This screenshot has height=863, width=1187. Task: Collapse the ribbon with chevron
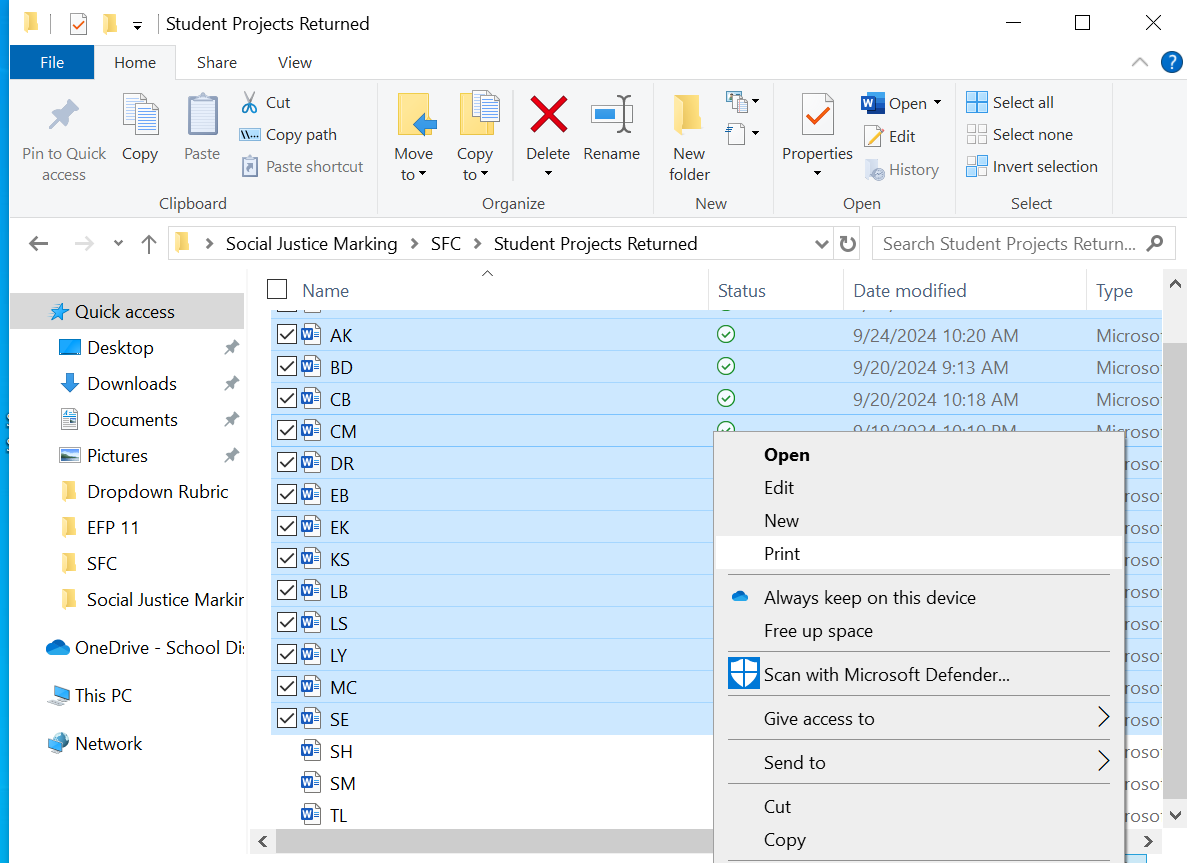pos(1139,63)
